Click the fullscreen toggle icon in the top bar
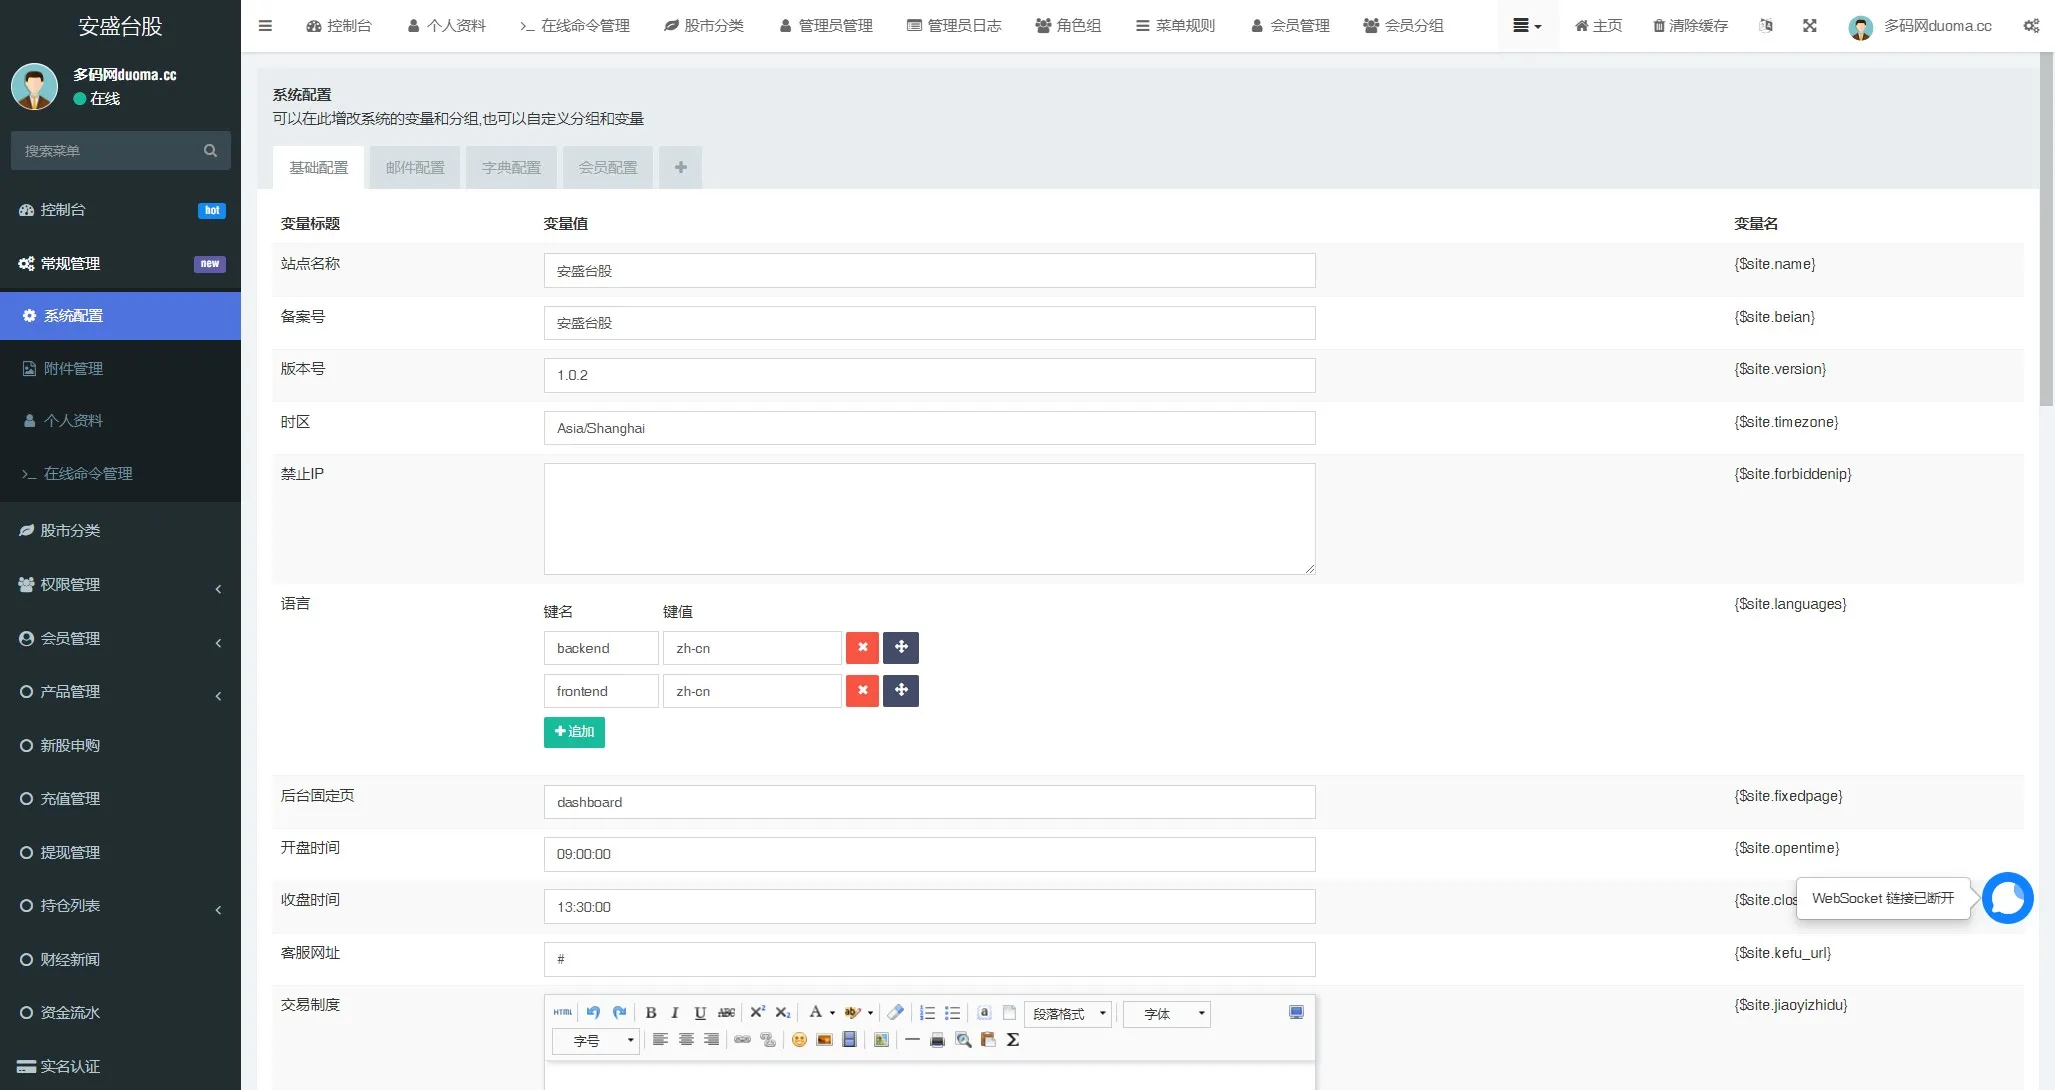Viewport: 2055px width, 1090px height. 1810,26
